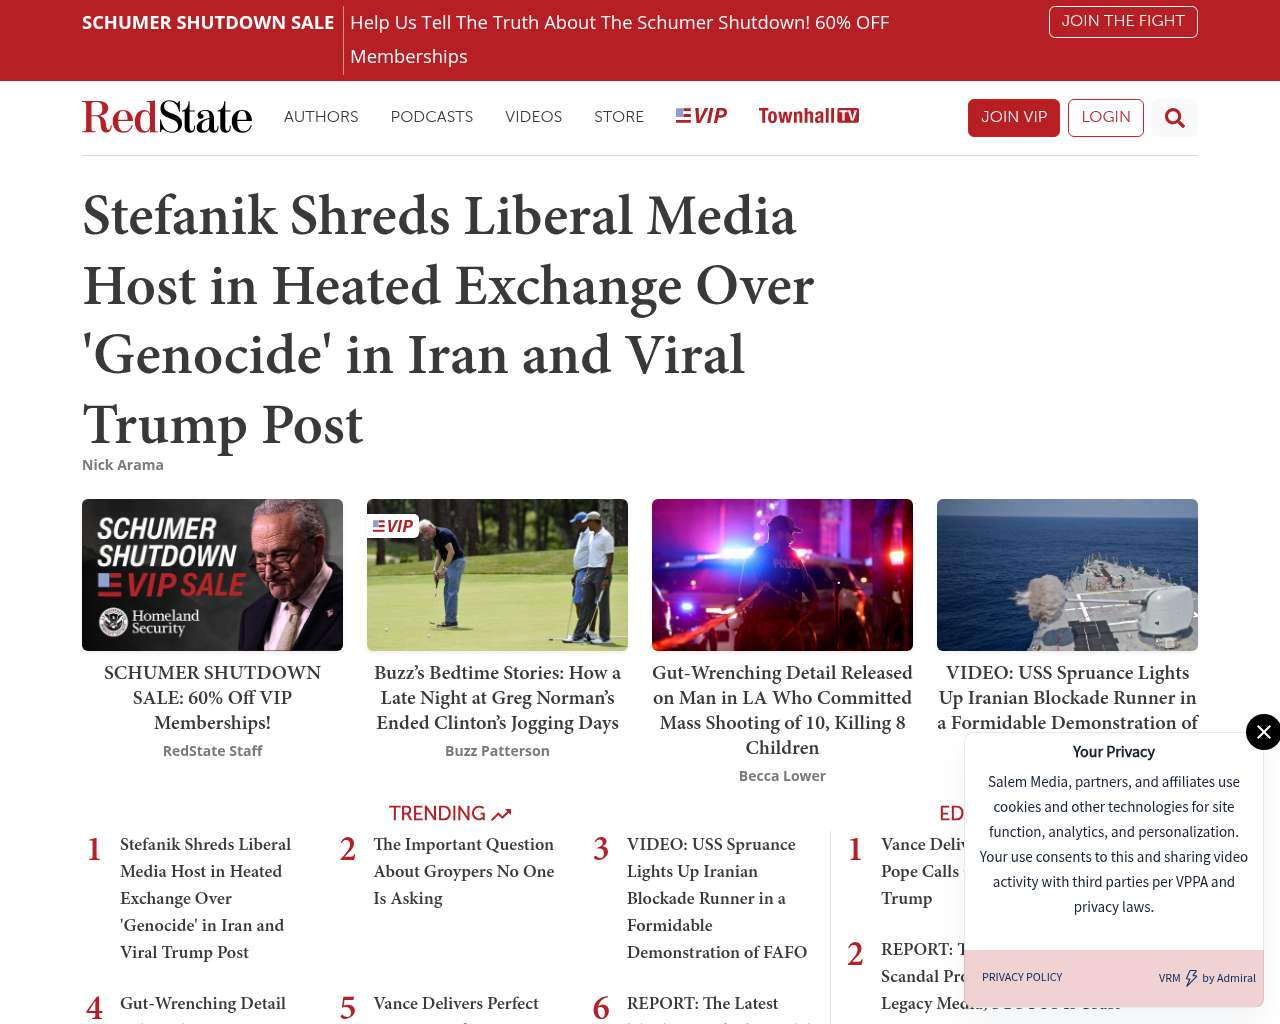Click the 'by Admiral' link

(x=1229, y=978)
